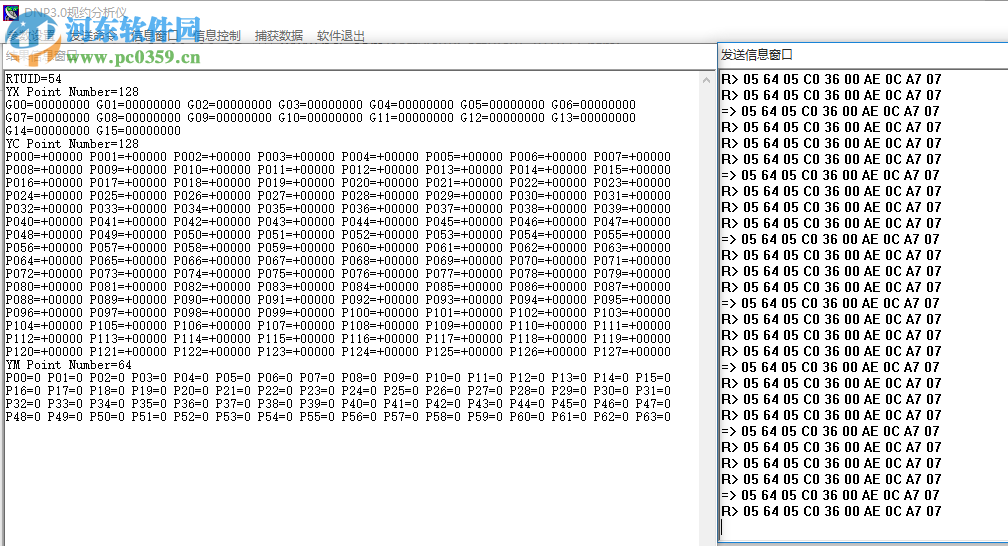This screenshot has width=1008, height=546.
Task: Open the 发送命令 menu
Action: 93,36
